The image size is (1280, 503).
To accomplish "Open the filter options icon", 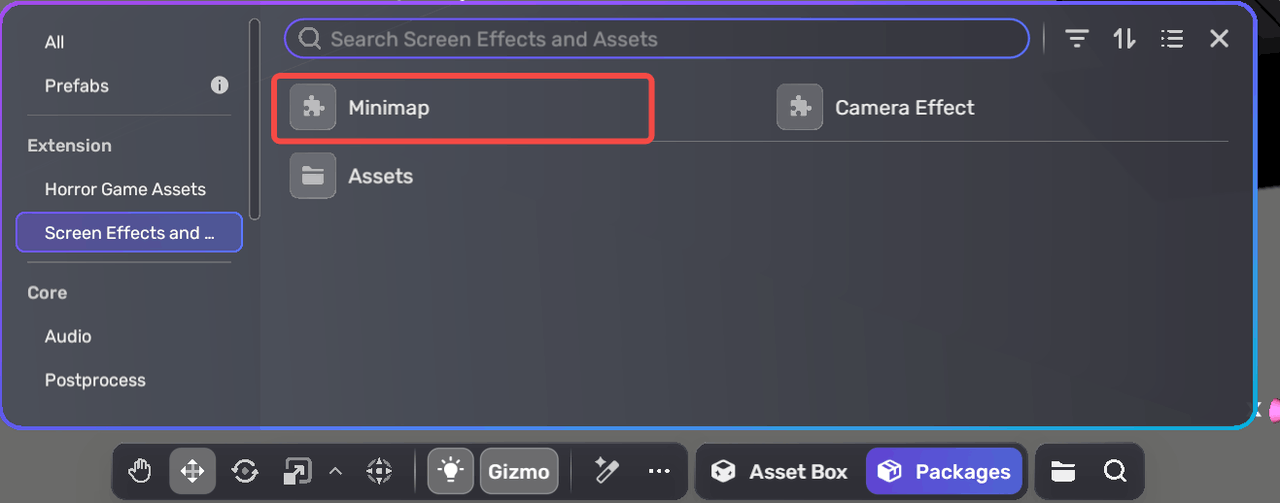I will 1076,39.
